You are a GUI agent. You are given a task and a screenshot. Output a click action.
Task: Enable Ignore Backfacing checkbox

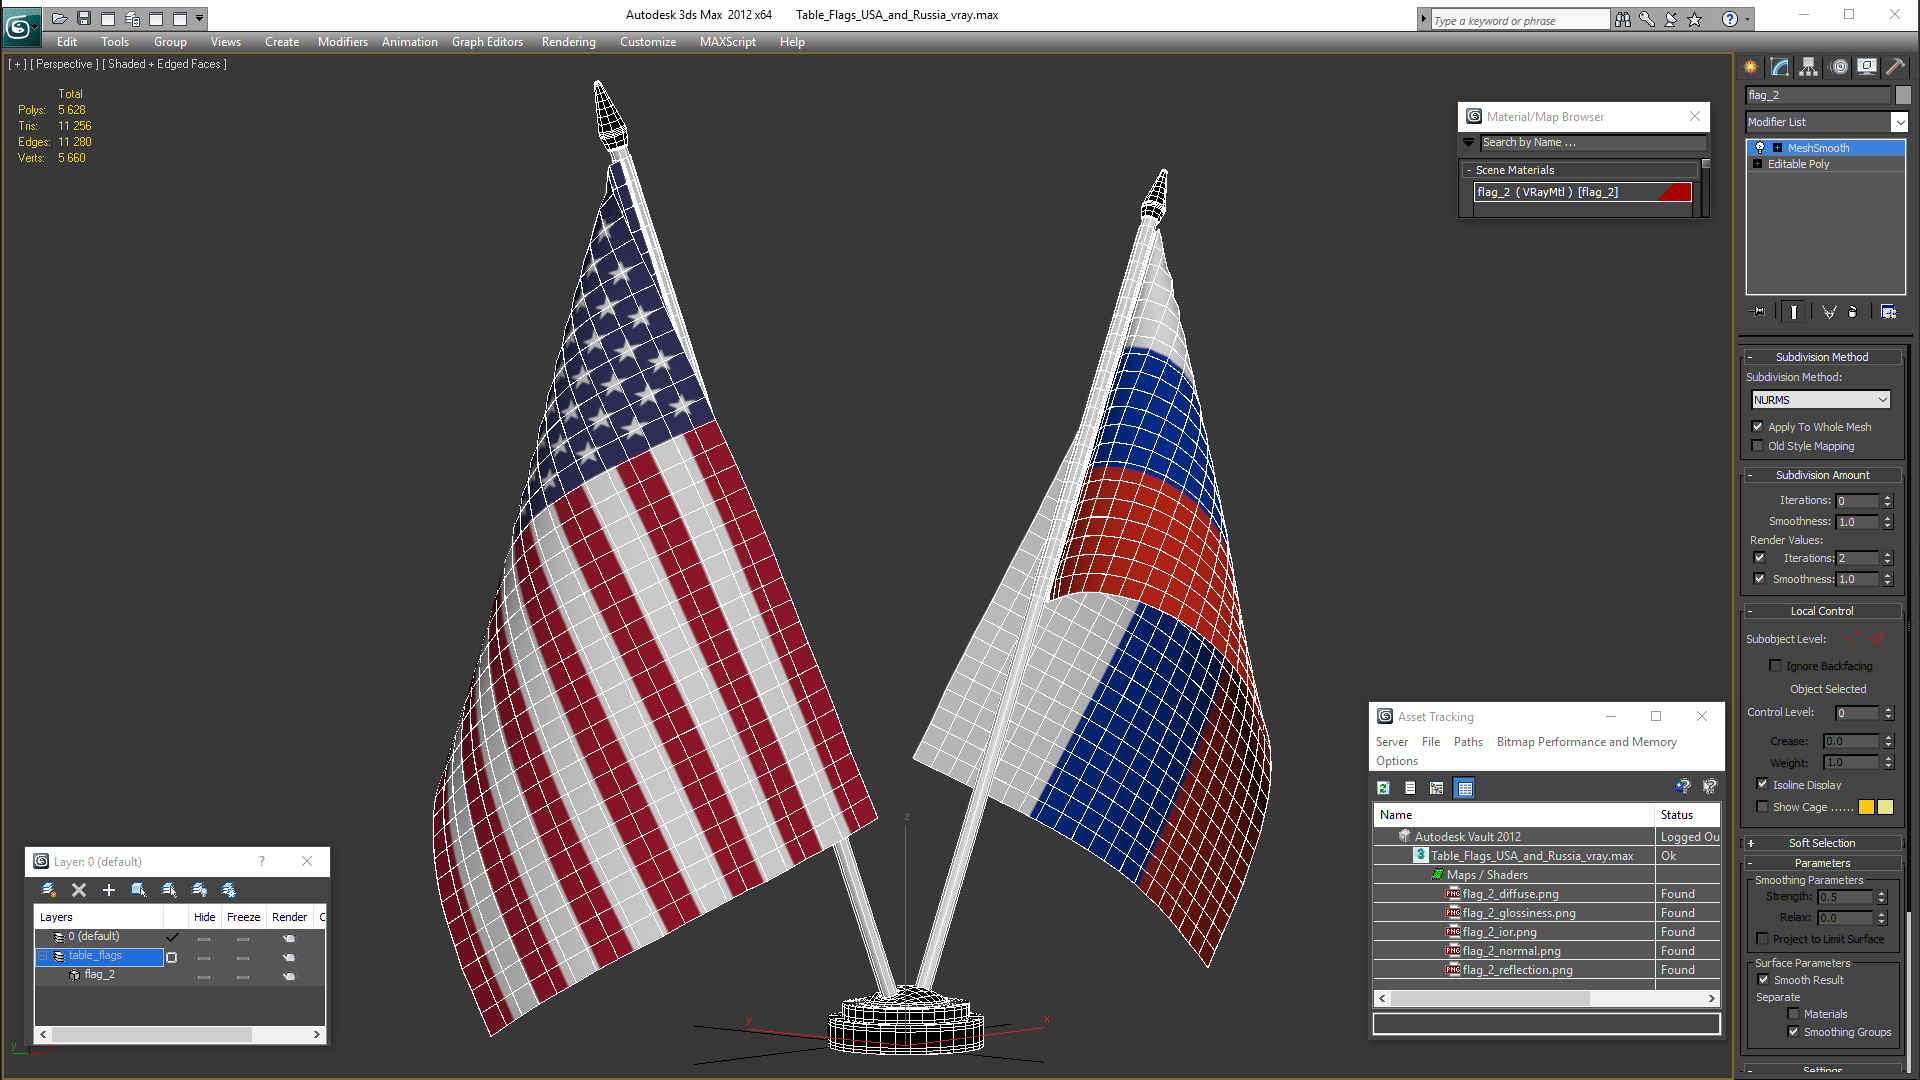pyautogui.click(x=1776, y=666)
